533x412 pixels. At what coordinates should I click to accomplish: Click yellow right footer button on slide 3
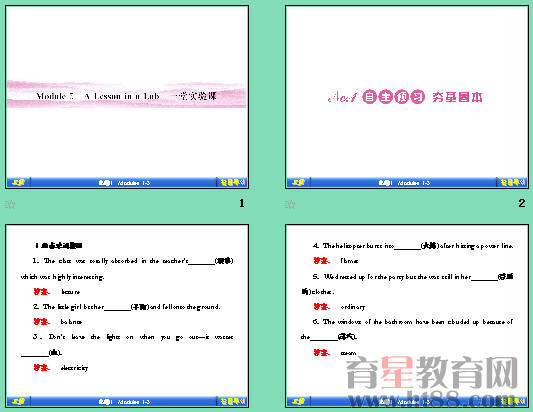[232, 401]
